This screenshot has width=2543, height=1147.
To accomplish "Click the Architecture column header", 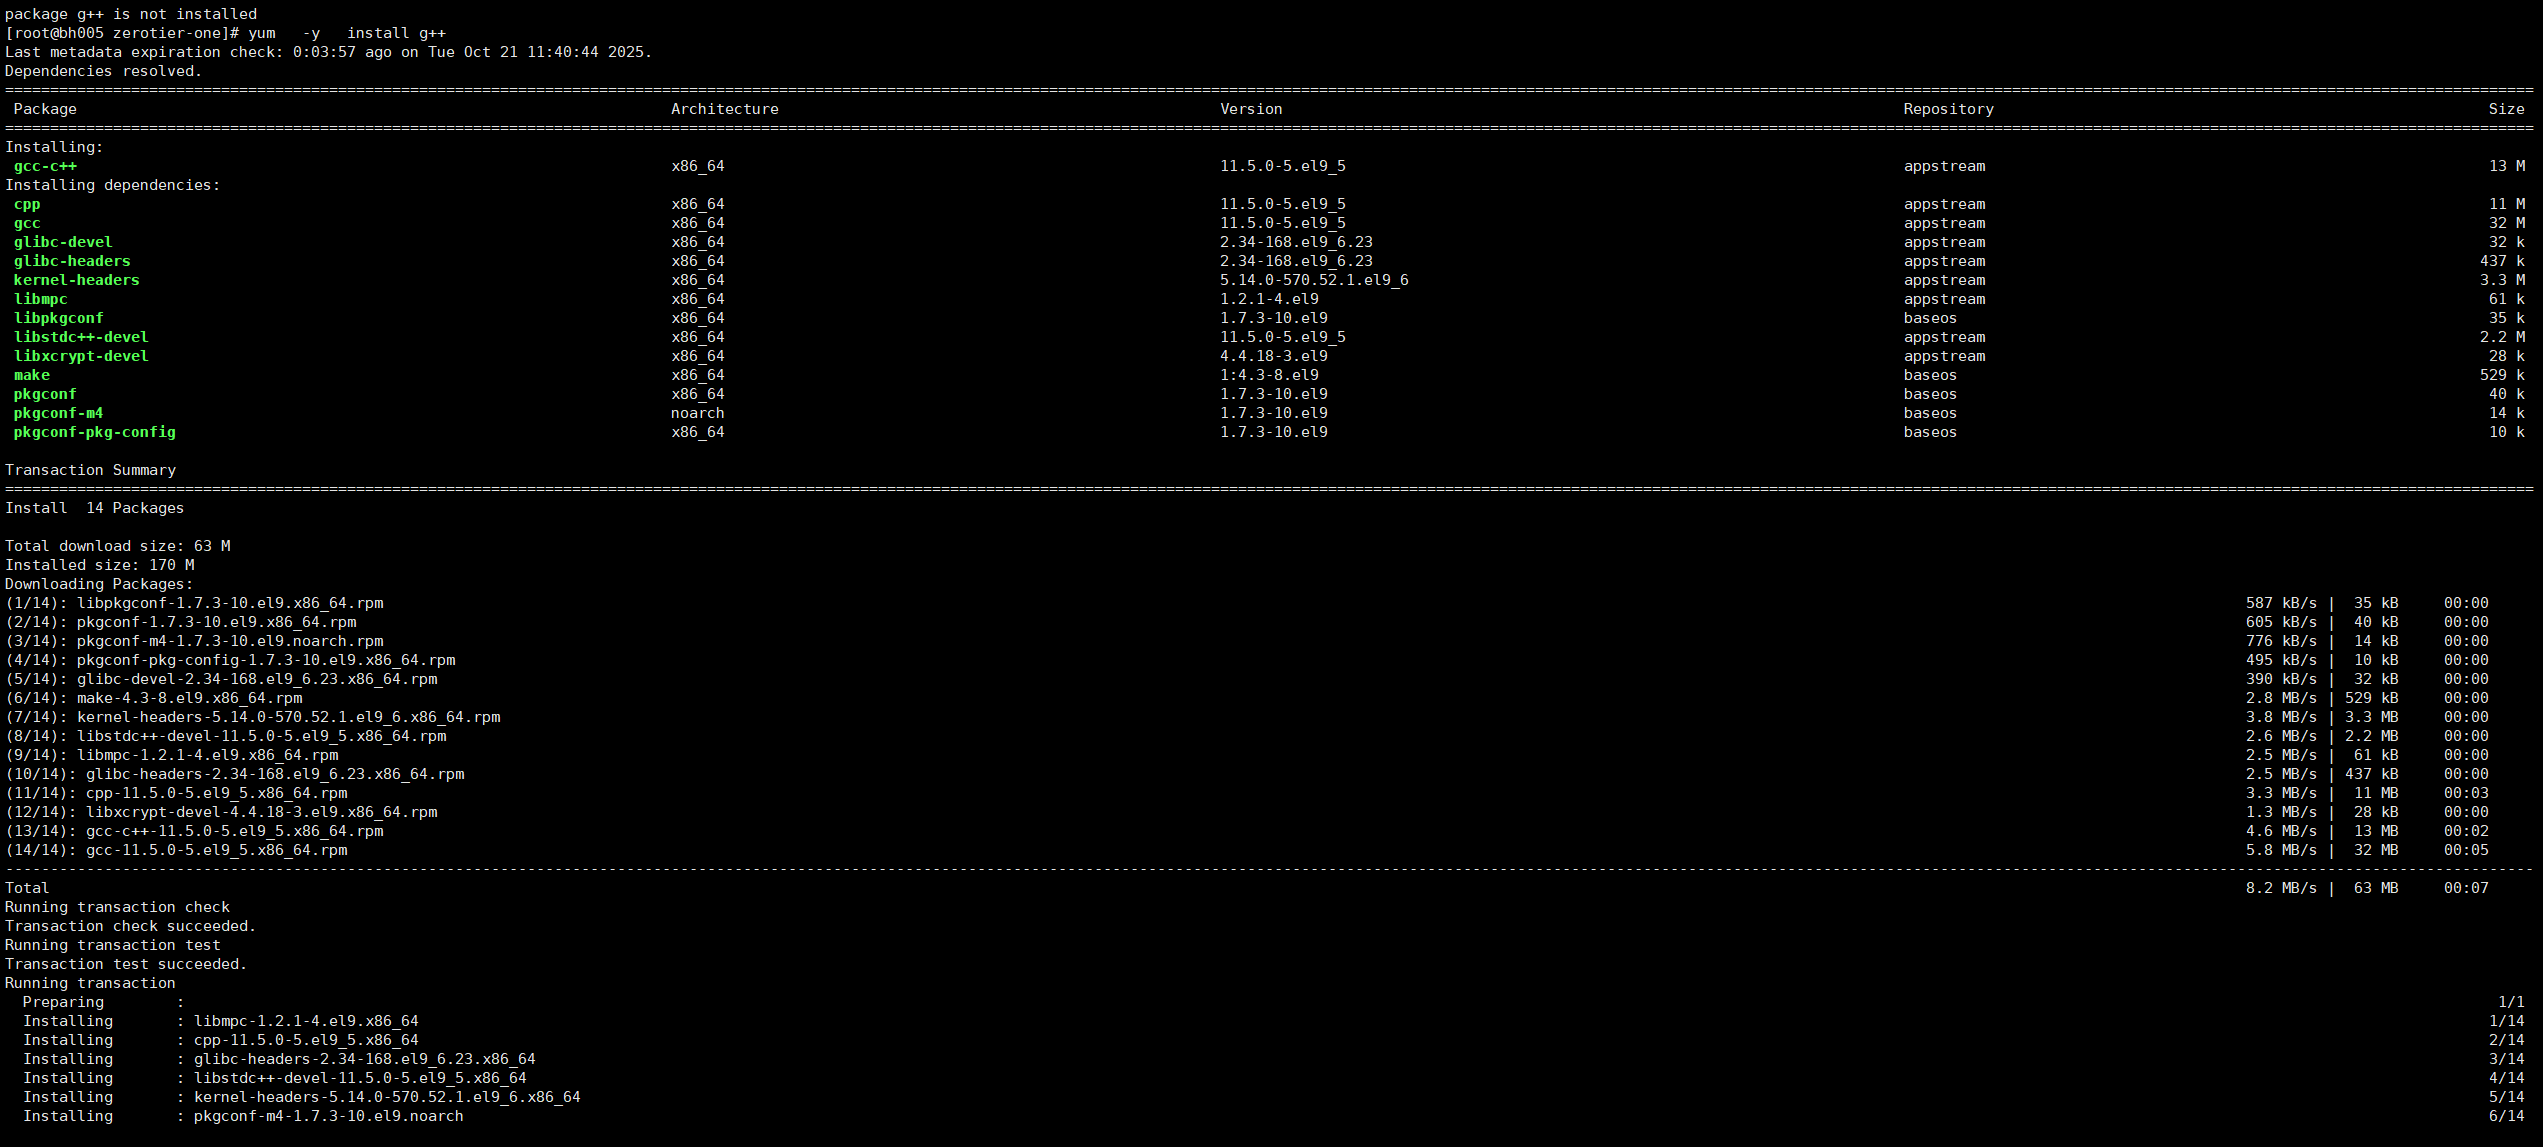I will 724,109.
